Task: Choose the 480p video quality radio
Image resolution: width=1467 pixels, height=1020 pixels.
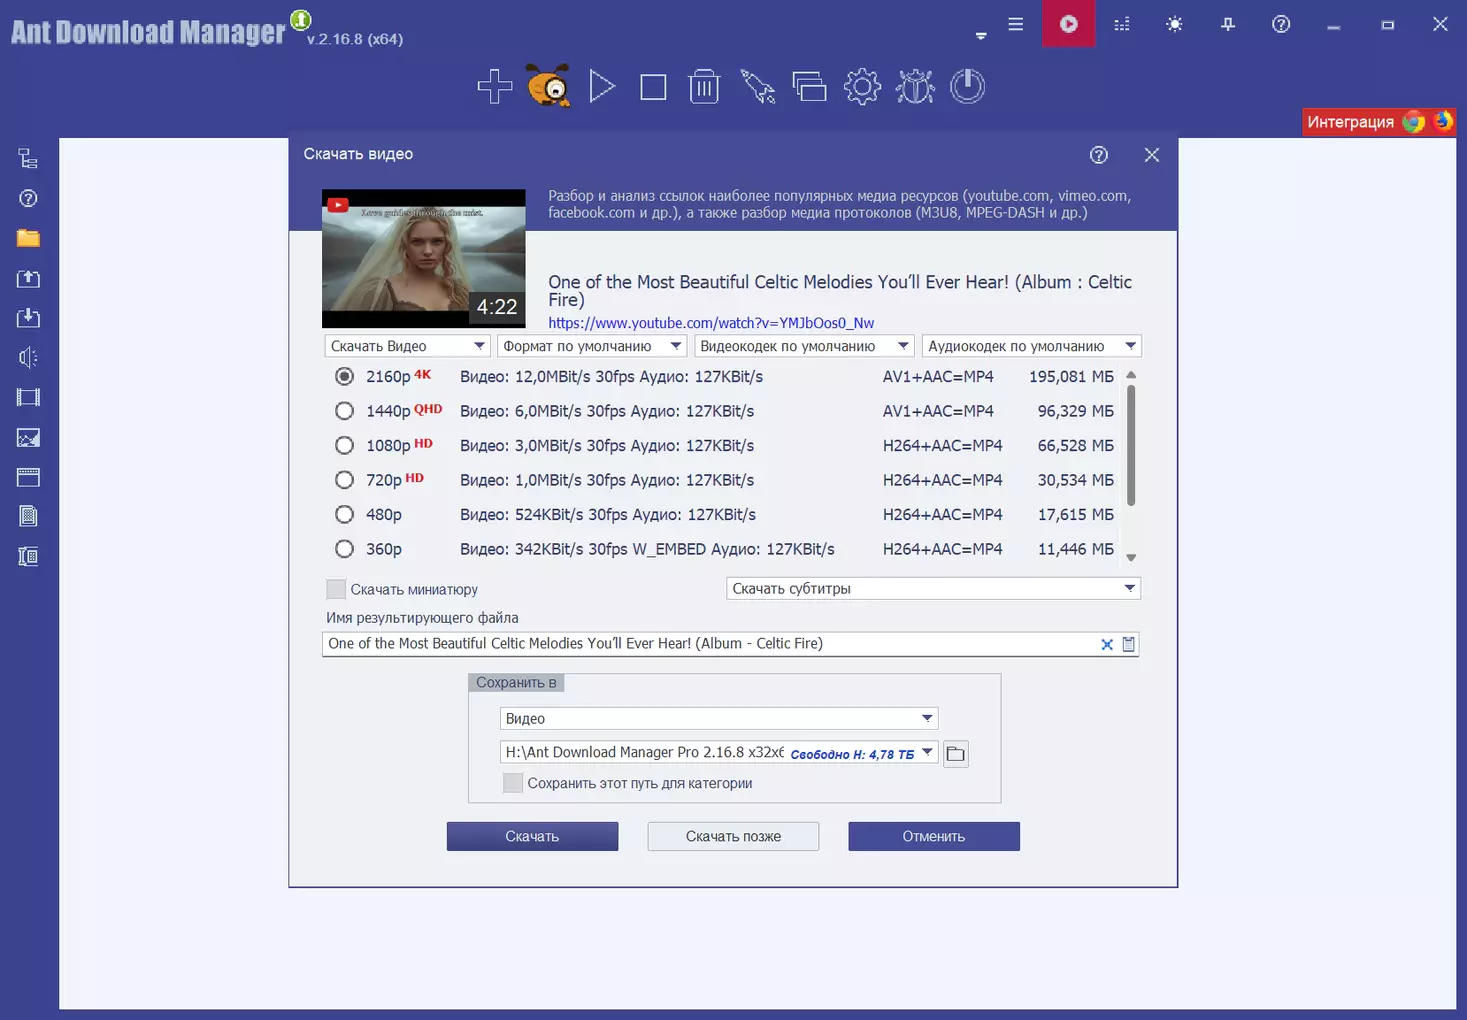Action: 344,515
